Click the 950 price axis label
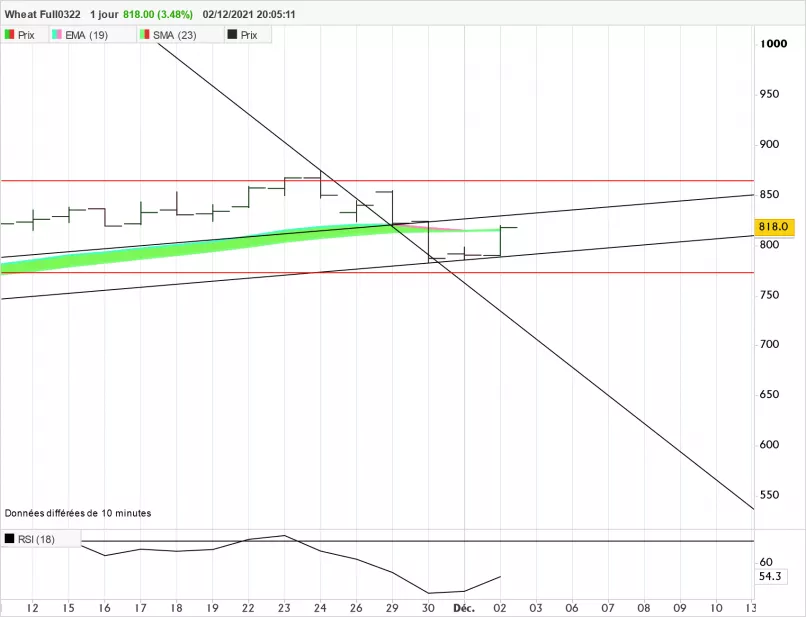Viewport: 806px width, 617px height. point(769,94)
